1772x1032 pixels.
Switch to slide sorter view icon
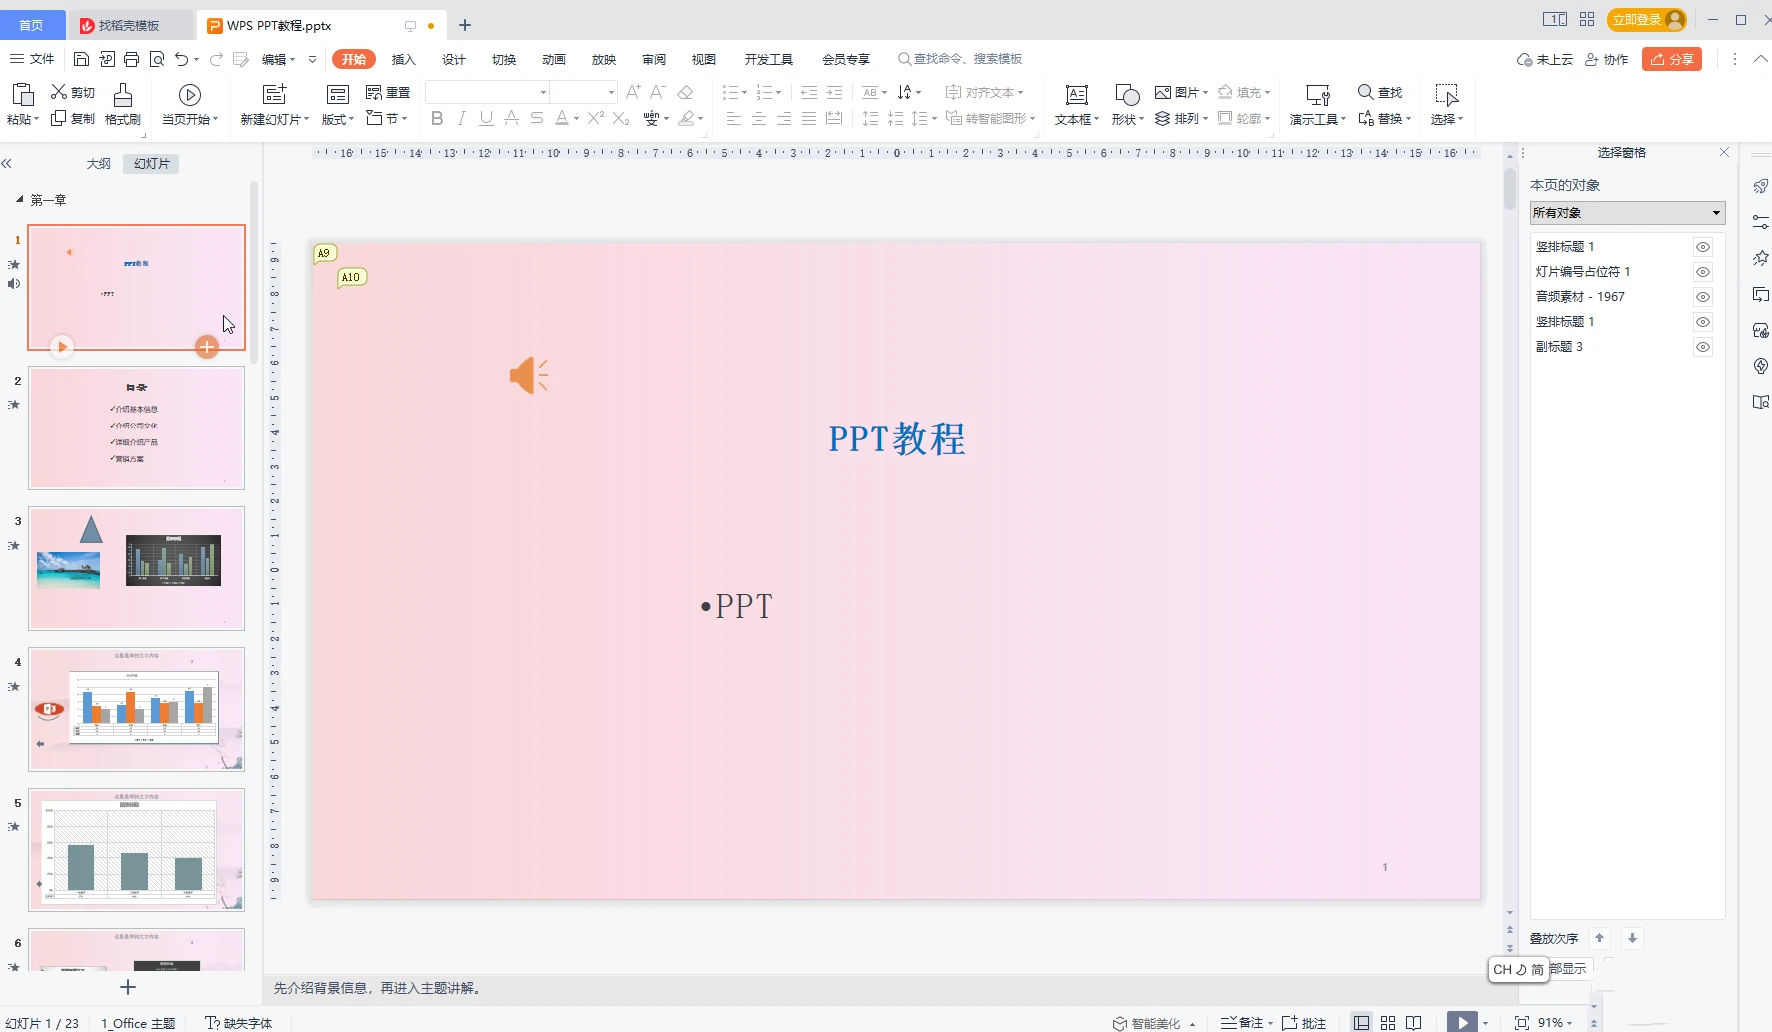1388,1023
